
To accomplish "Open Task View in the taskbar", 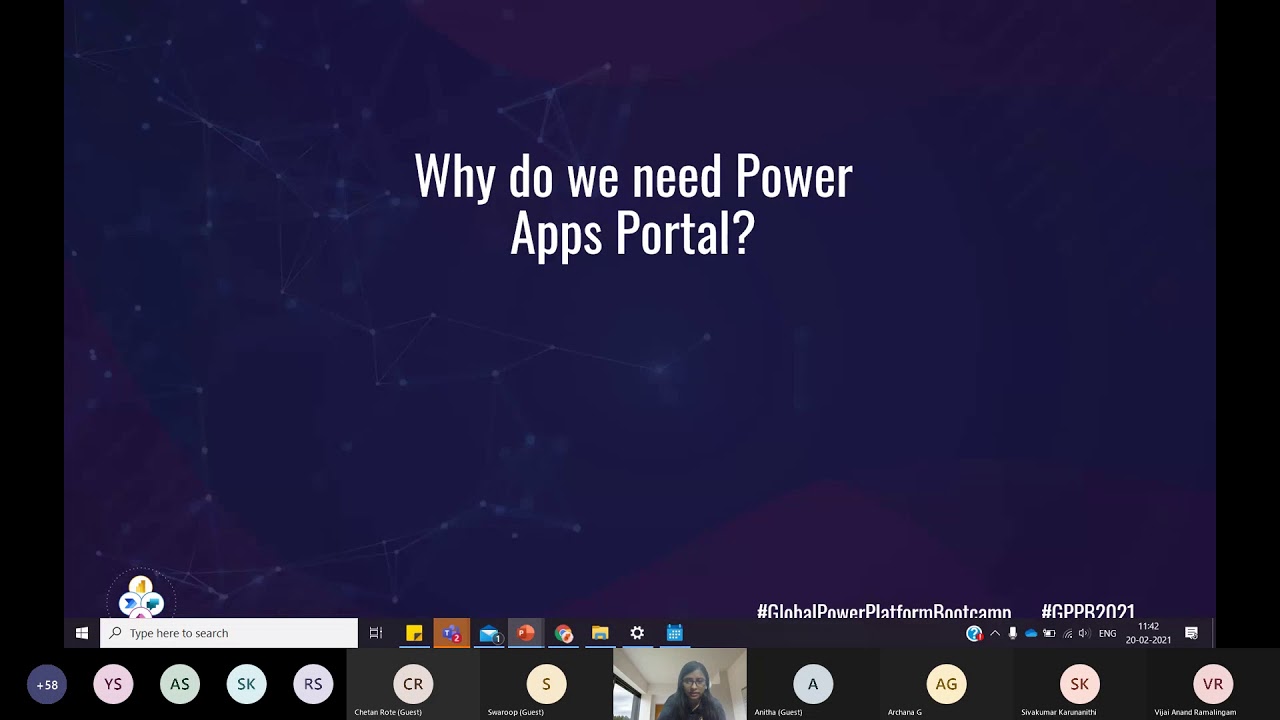I will [x=376, y=633].
